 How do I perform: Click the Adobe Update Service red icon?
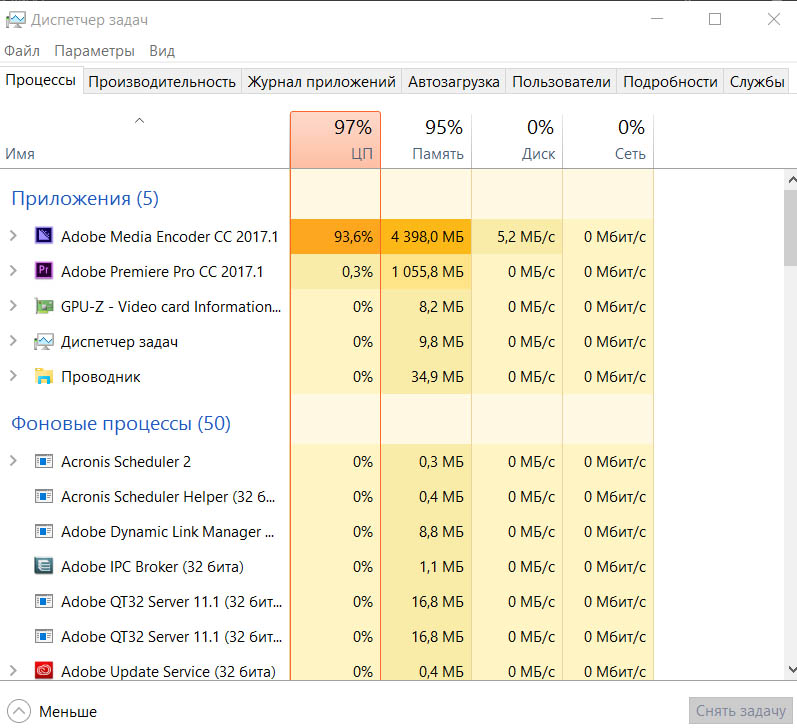pos(44,671)
